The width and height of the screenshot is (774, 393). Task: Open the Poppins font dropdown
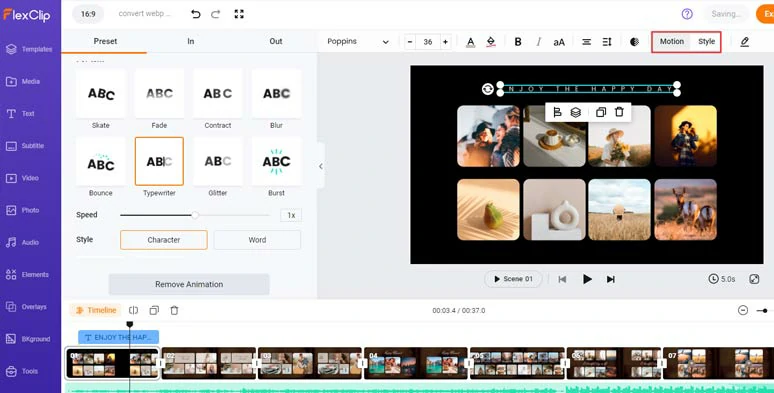coord(358,41)
